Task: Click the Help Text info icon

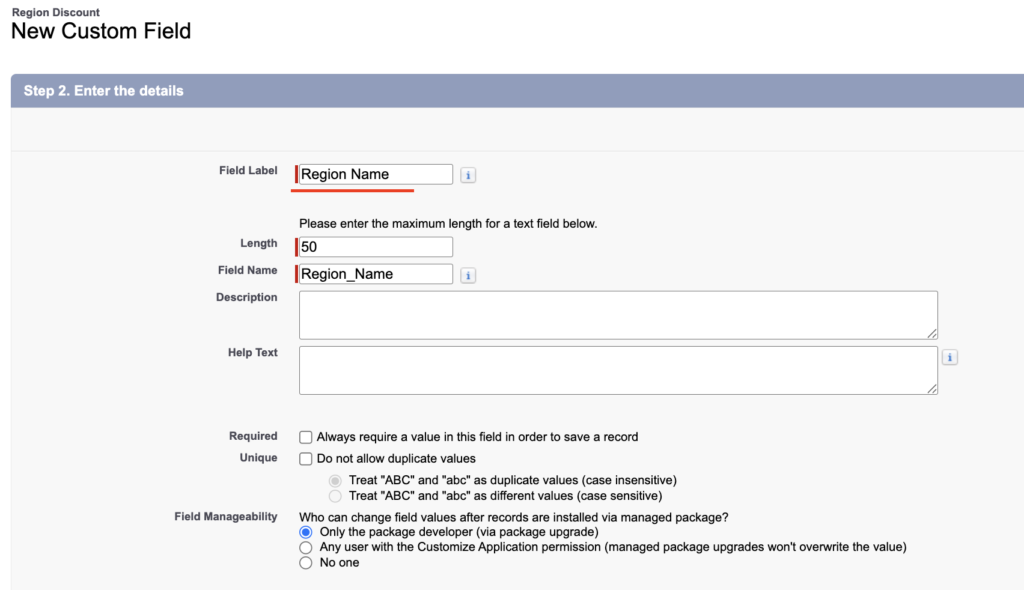Action: pyautogui.click(x=949, y=356)
